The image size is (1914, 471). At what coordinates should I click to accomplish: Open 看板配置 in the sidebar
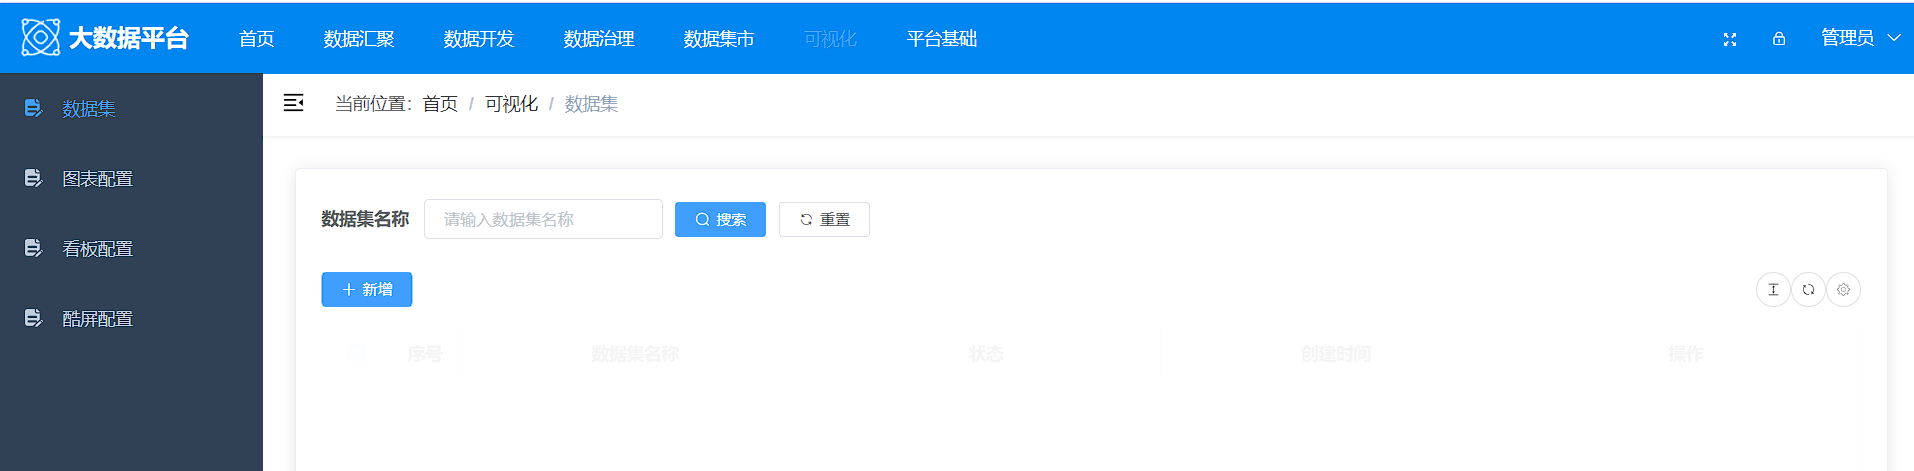point(131,248)
